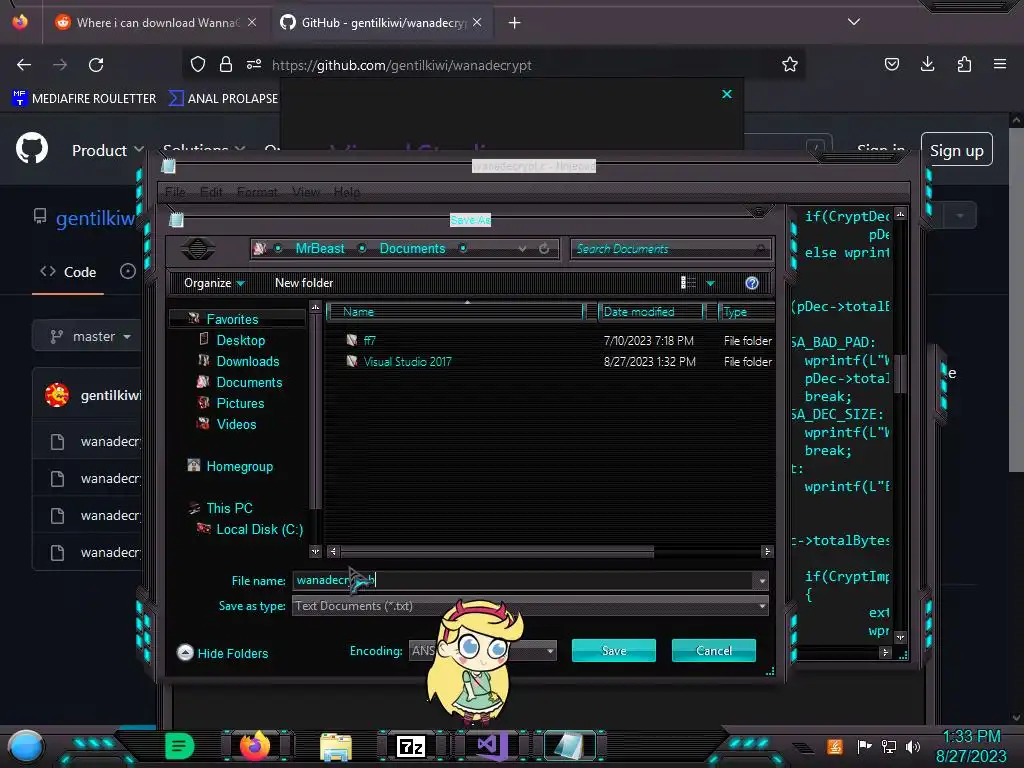
Task: Sort files by Date modified column
Action: [x=651, y=312]
